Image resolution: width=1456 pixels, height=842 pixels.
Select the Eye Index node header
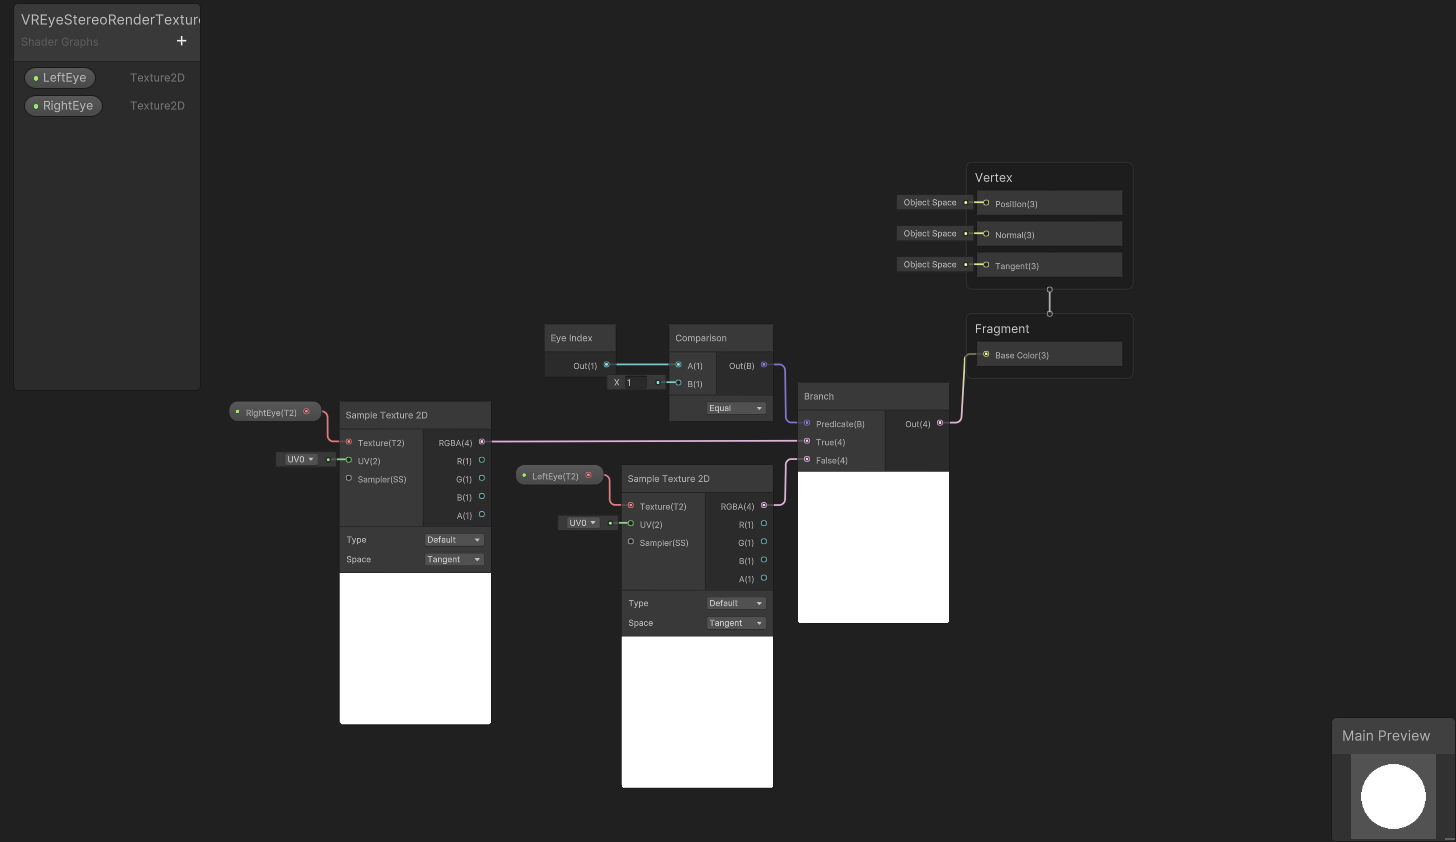[579, 338]
